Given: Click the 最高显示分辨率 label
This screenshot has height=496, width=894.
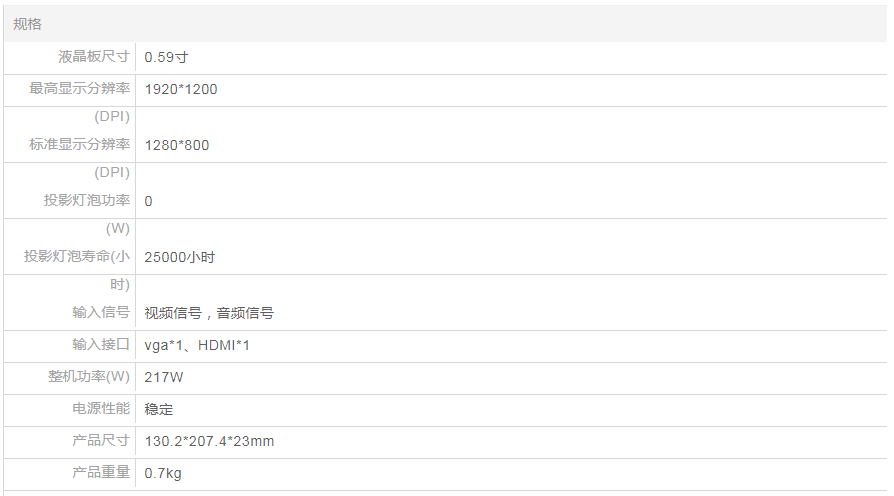Looking at the screenshot, I should pos(80,89).
